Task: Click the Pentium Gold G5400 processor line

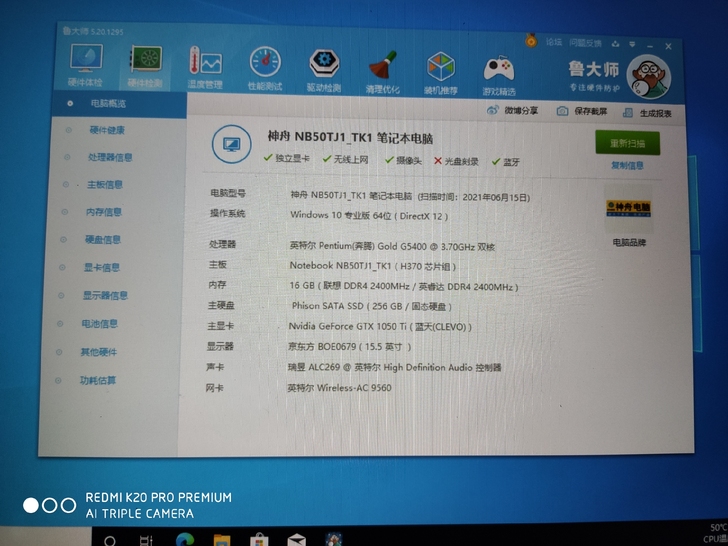Action: [392, 246]
